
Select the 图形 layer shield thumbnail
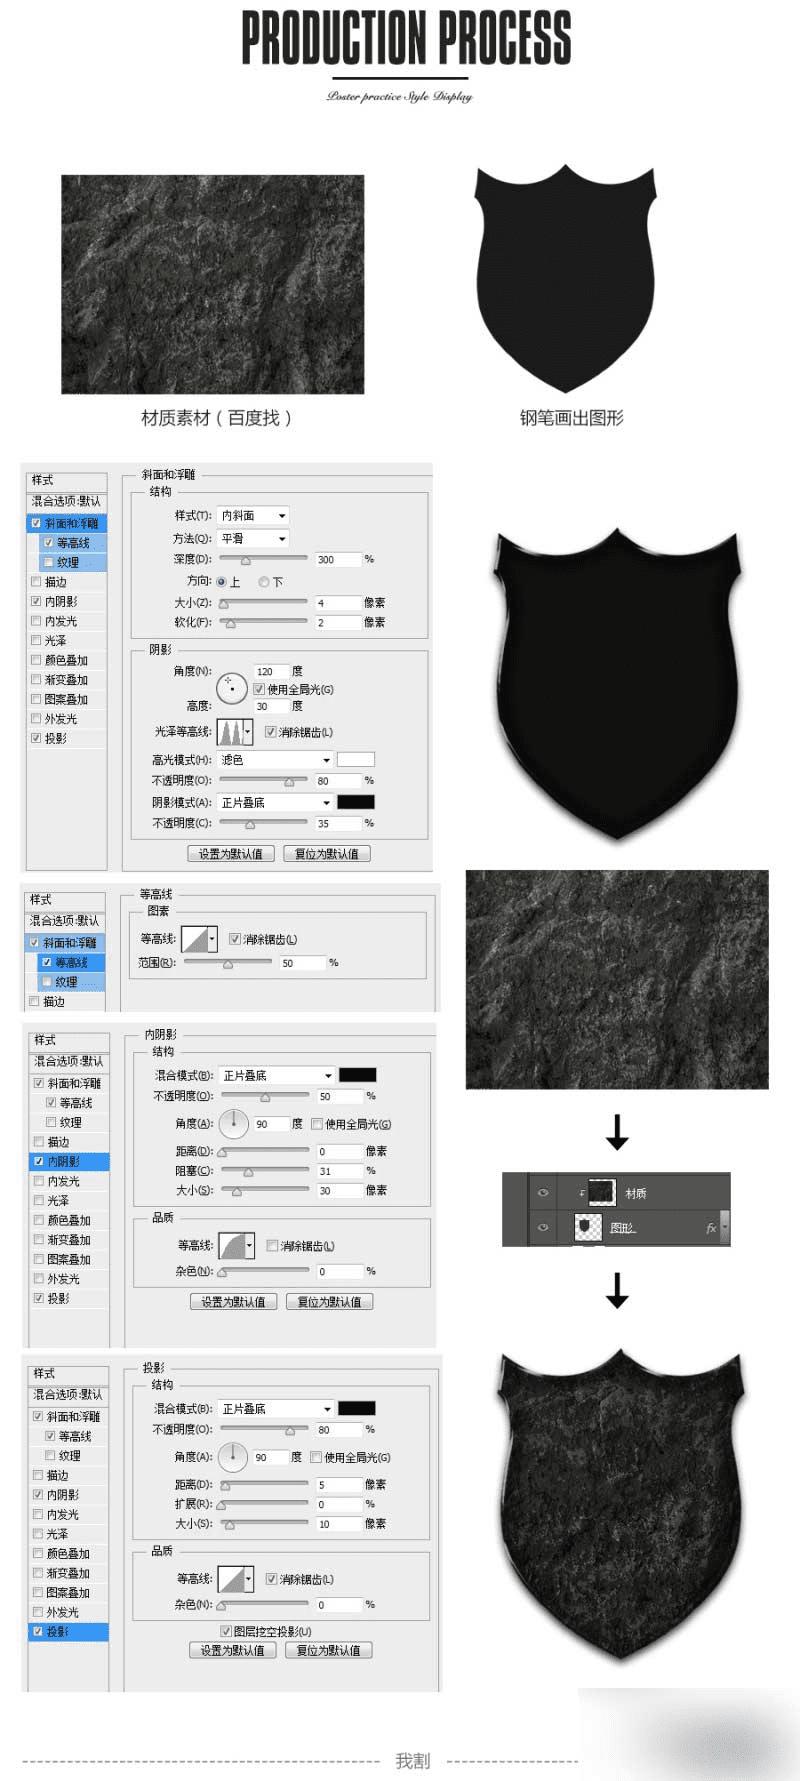(x=588, y=1227)
